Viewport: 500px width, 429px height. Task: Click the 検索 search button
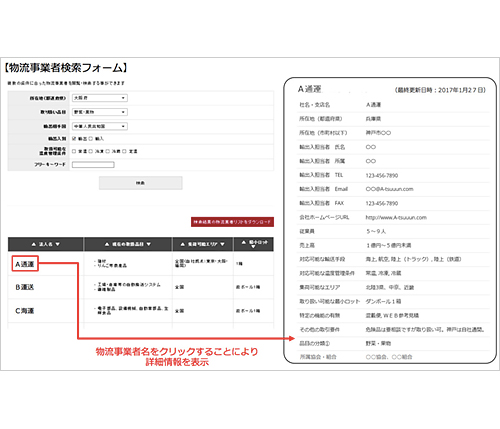[x=141, y=183]
